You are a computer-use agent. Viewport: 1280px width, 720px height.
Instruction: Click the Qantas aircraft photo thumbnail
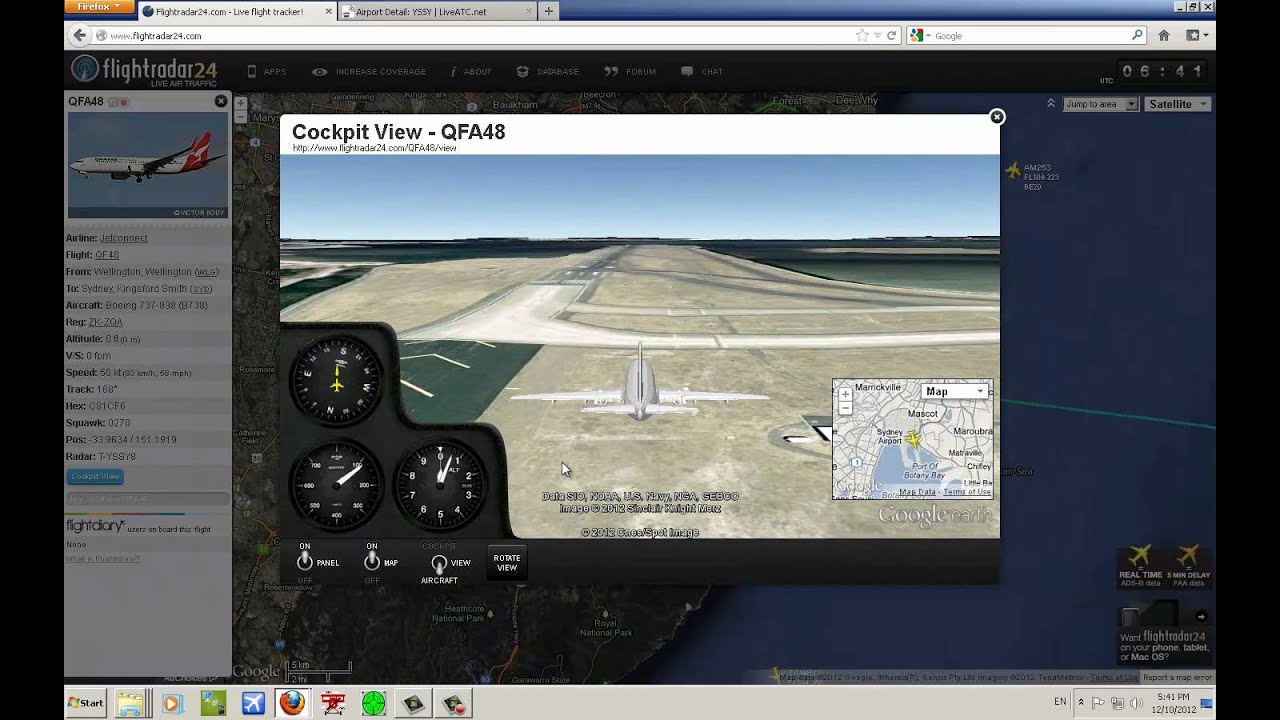click(x=148, y=165)
